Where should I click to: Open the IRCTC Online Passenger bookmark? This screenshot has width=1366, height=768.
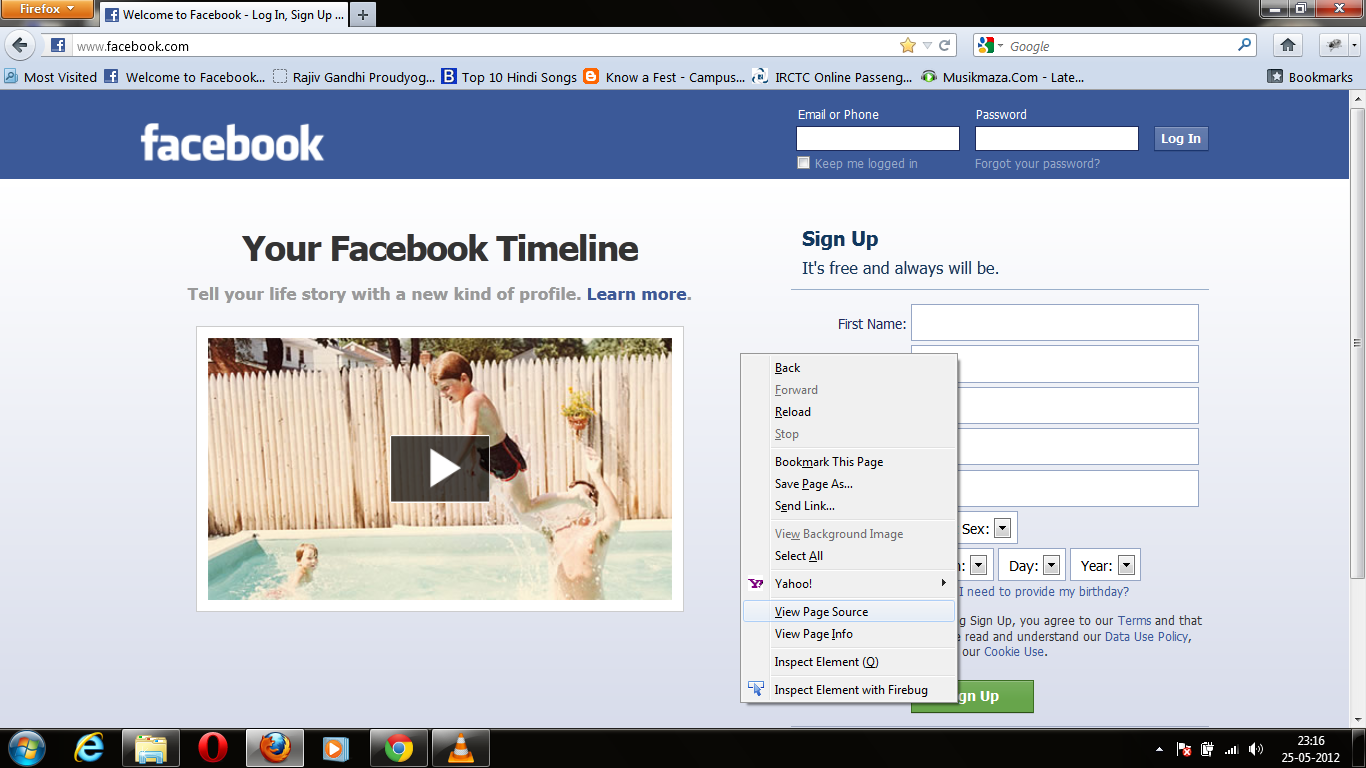pos(832,77)
